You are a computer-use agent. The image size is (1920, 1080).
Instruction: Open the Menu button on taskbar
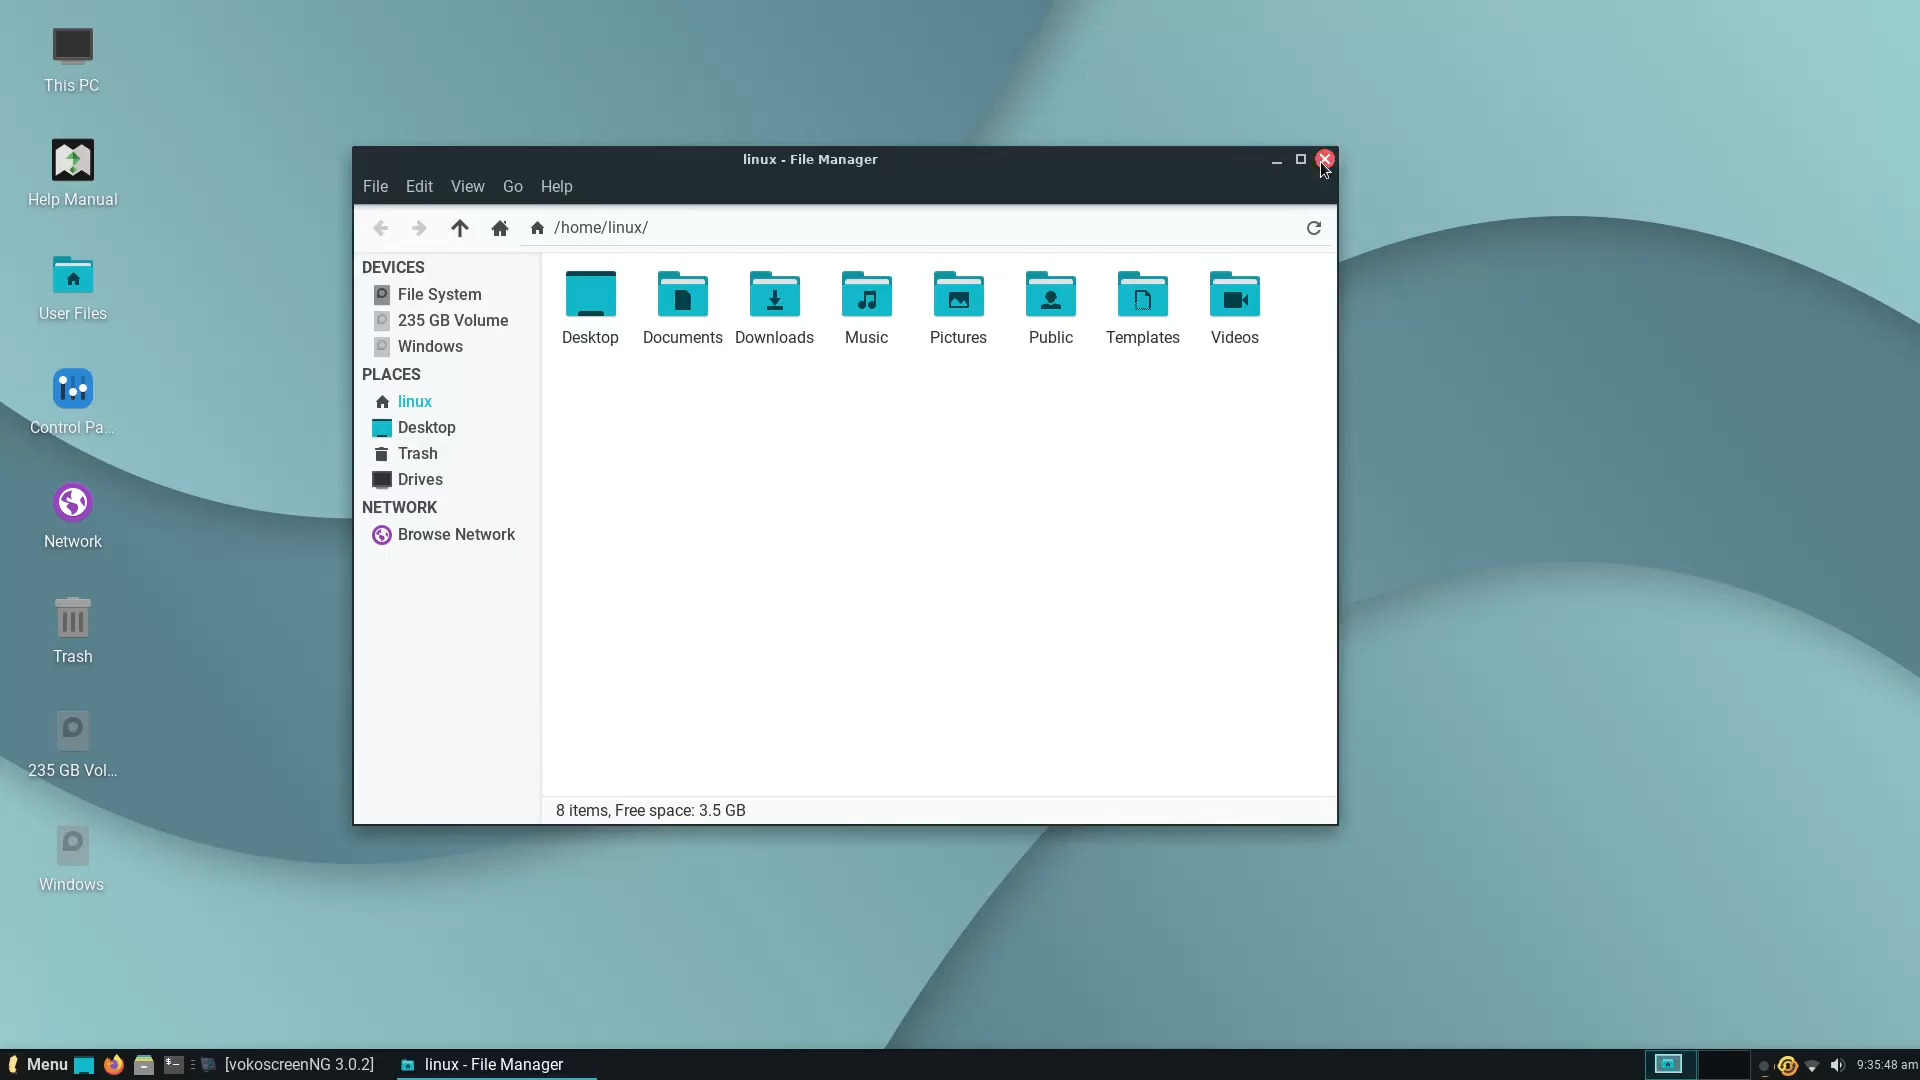pos(38,1064)
